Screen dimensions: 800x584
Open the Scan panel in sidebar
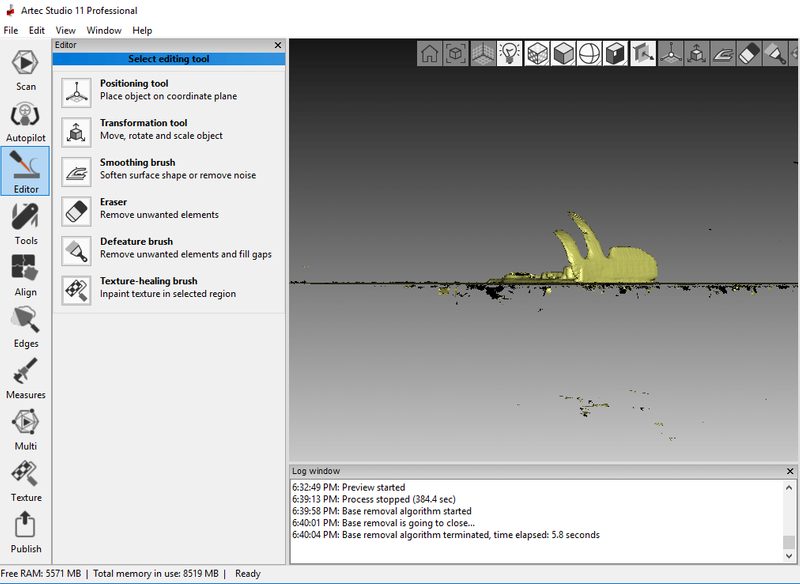click(25, 69)
